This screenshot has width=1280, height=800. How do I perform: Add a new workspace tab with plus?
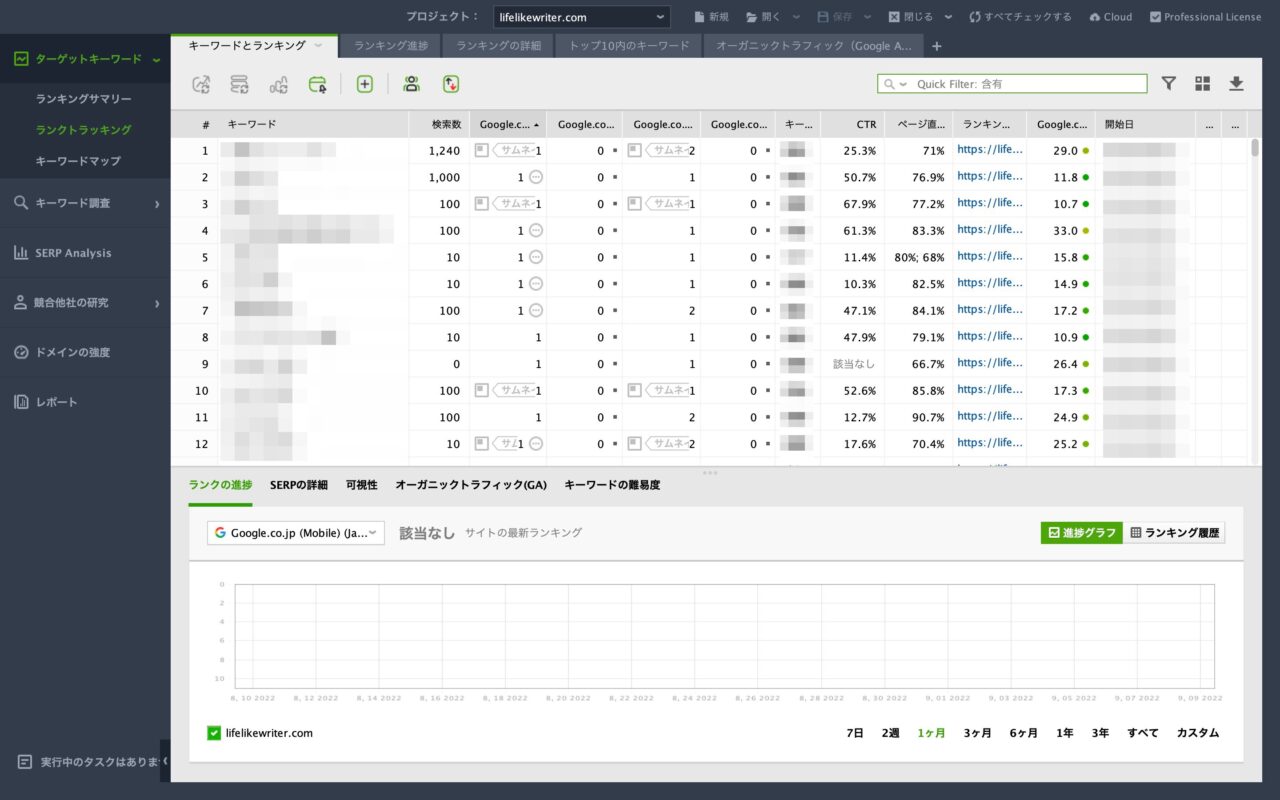[x=936, y=46]
